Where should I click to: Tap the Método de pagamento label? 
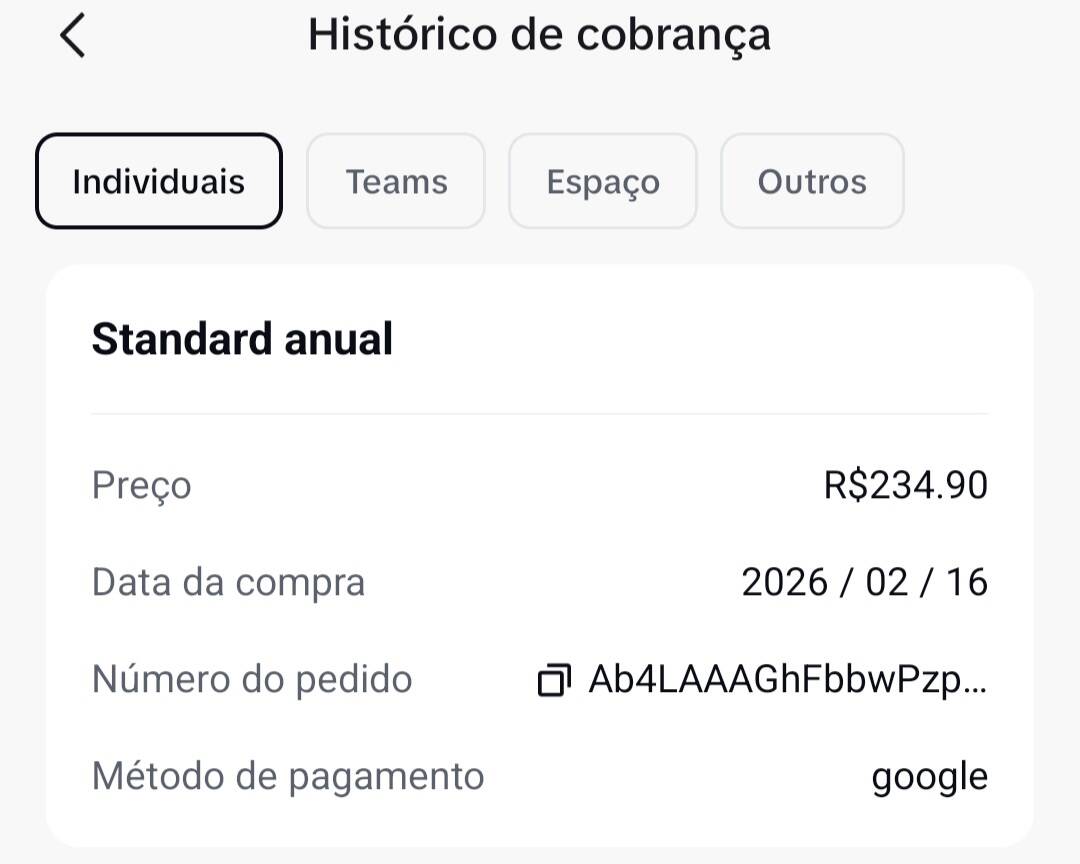click(x=288, y=776)
